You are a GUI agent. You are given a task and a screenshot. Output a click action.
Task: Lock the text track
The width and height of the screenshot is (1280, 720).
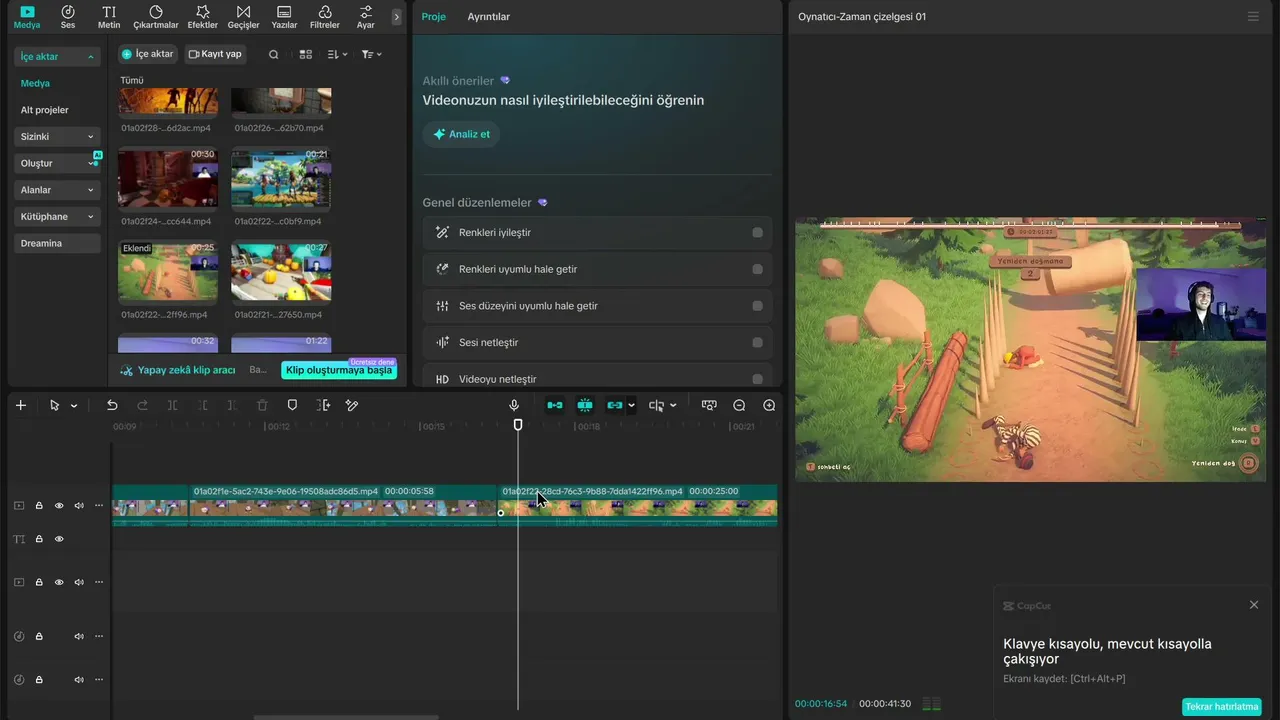click(x=39, y=539)
